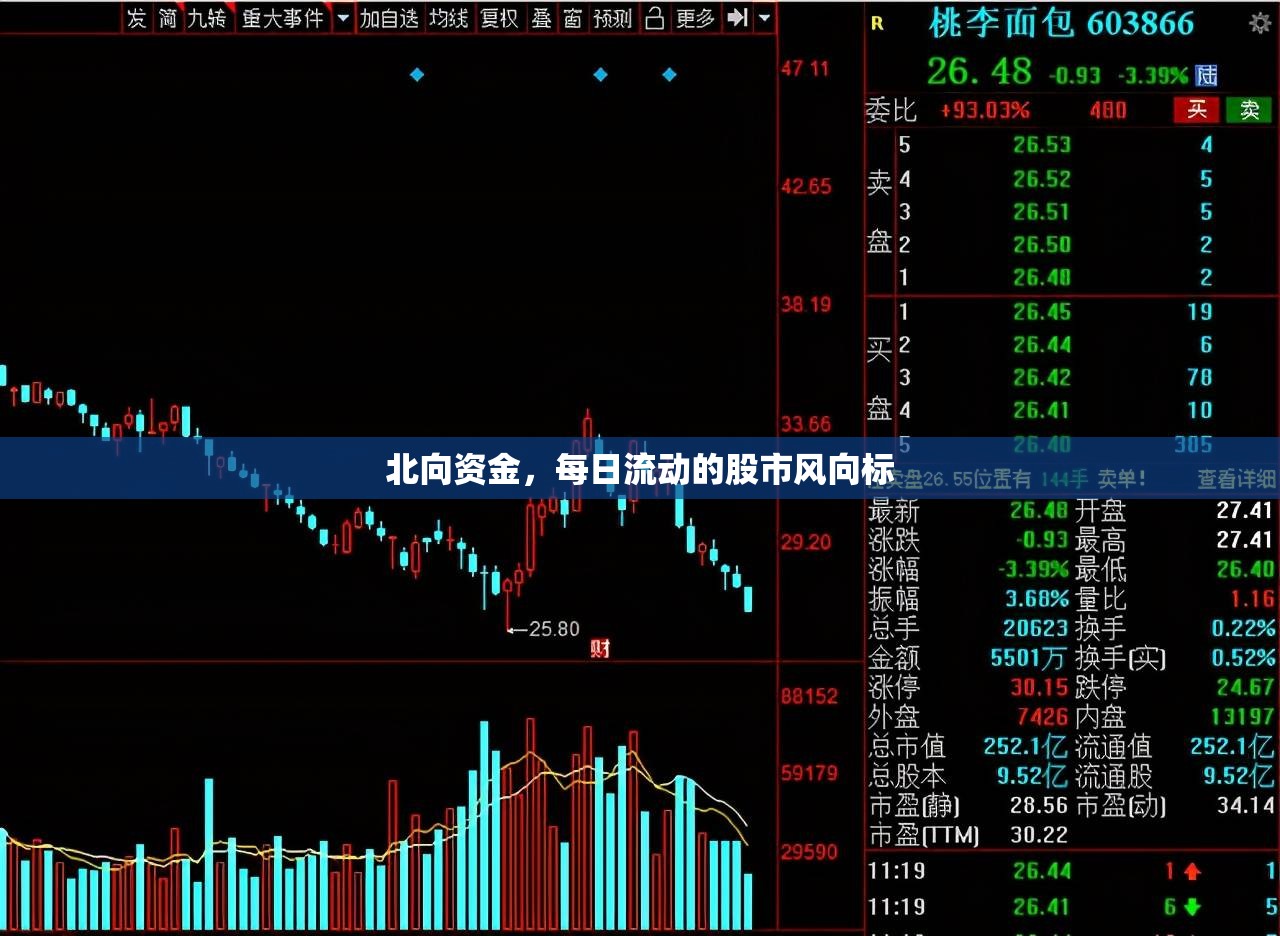Open the 重大事件 major events item
This screenshot has width=1280, height=936.
pos(283,17)
